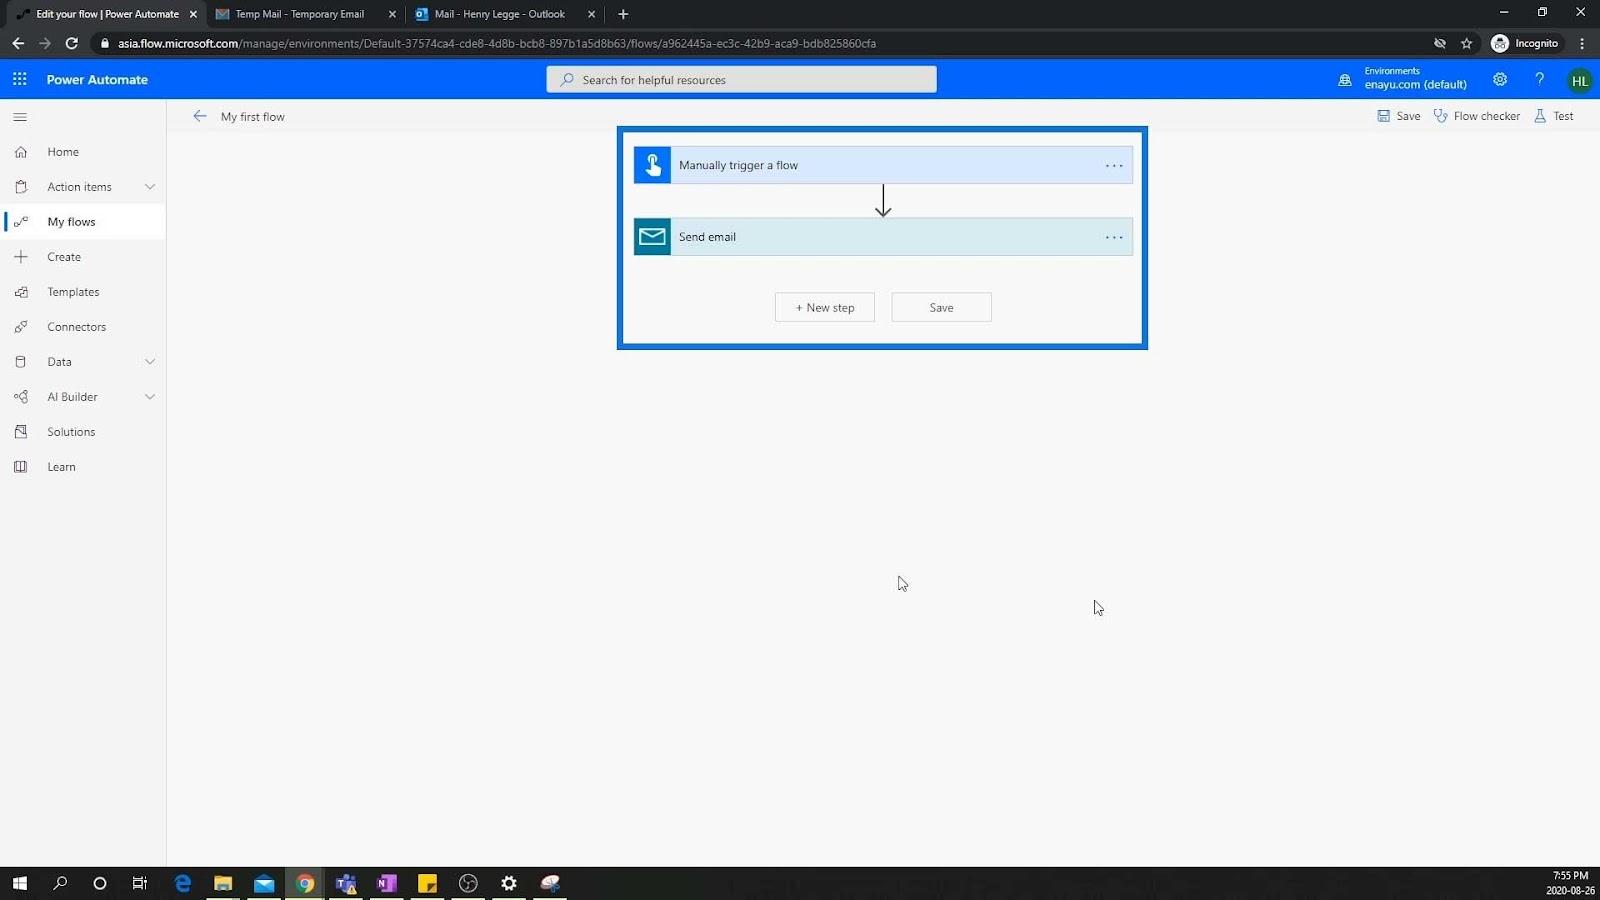Viewport: 1600px width, 900px height.
Task: Expand the Action items chevron
Action: 150,187
